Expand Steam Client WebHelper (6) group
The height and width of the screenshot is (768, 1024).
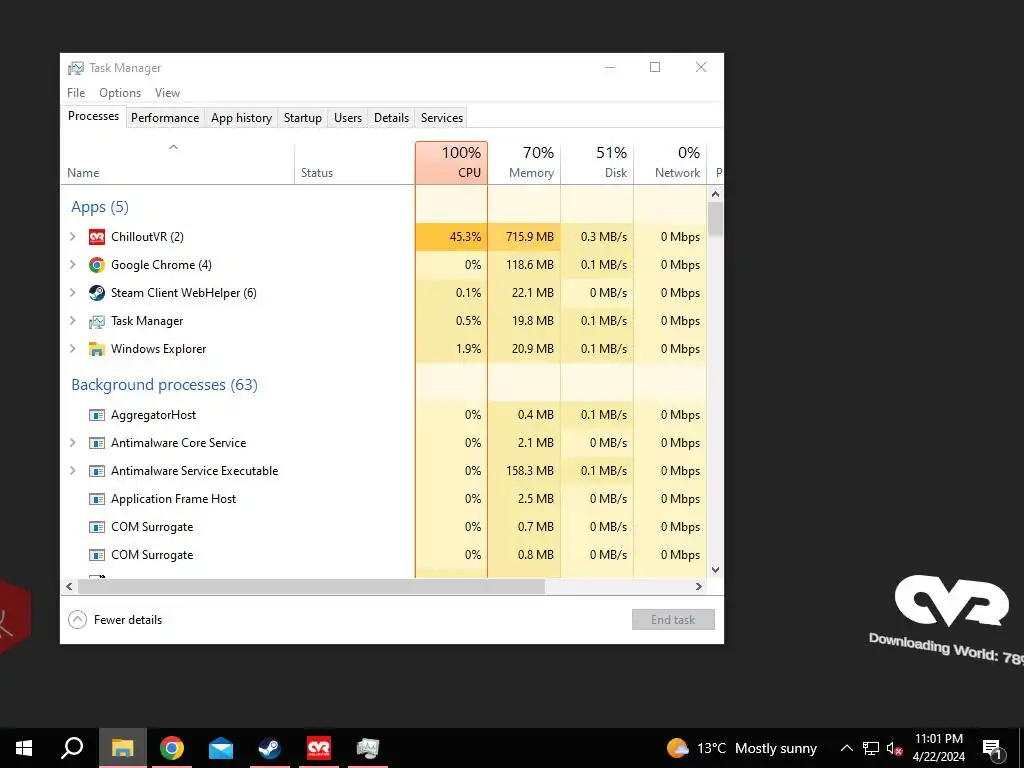pyautogui.click(x=72, y=293)
